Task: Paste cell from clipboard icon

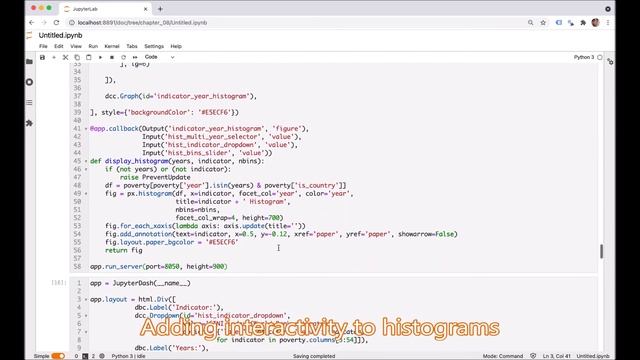Action: (89, 58)
